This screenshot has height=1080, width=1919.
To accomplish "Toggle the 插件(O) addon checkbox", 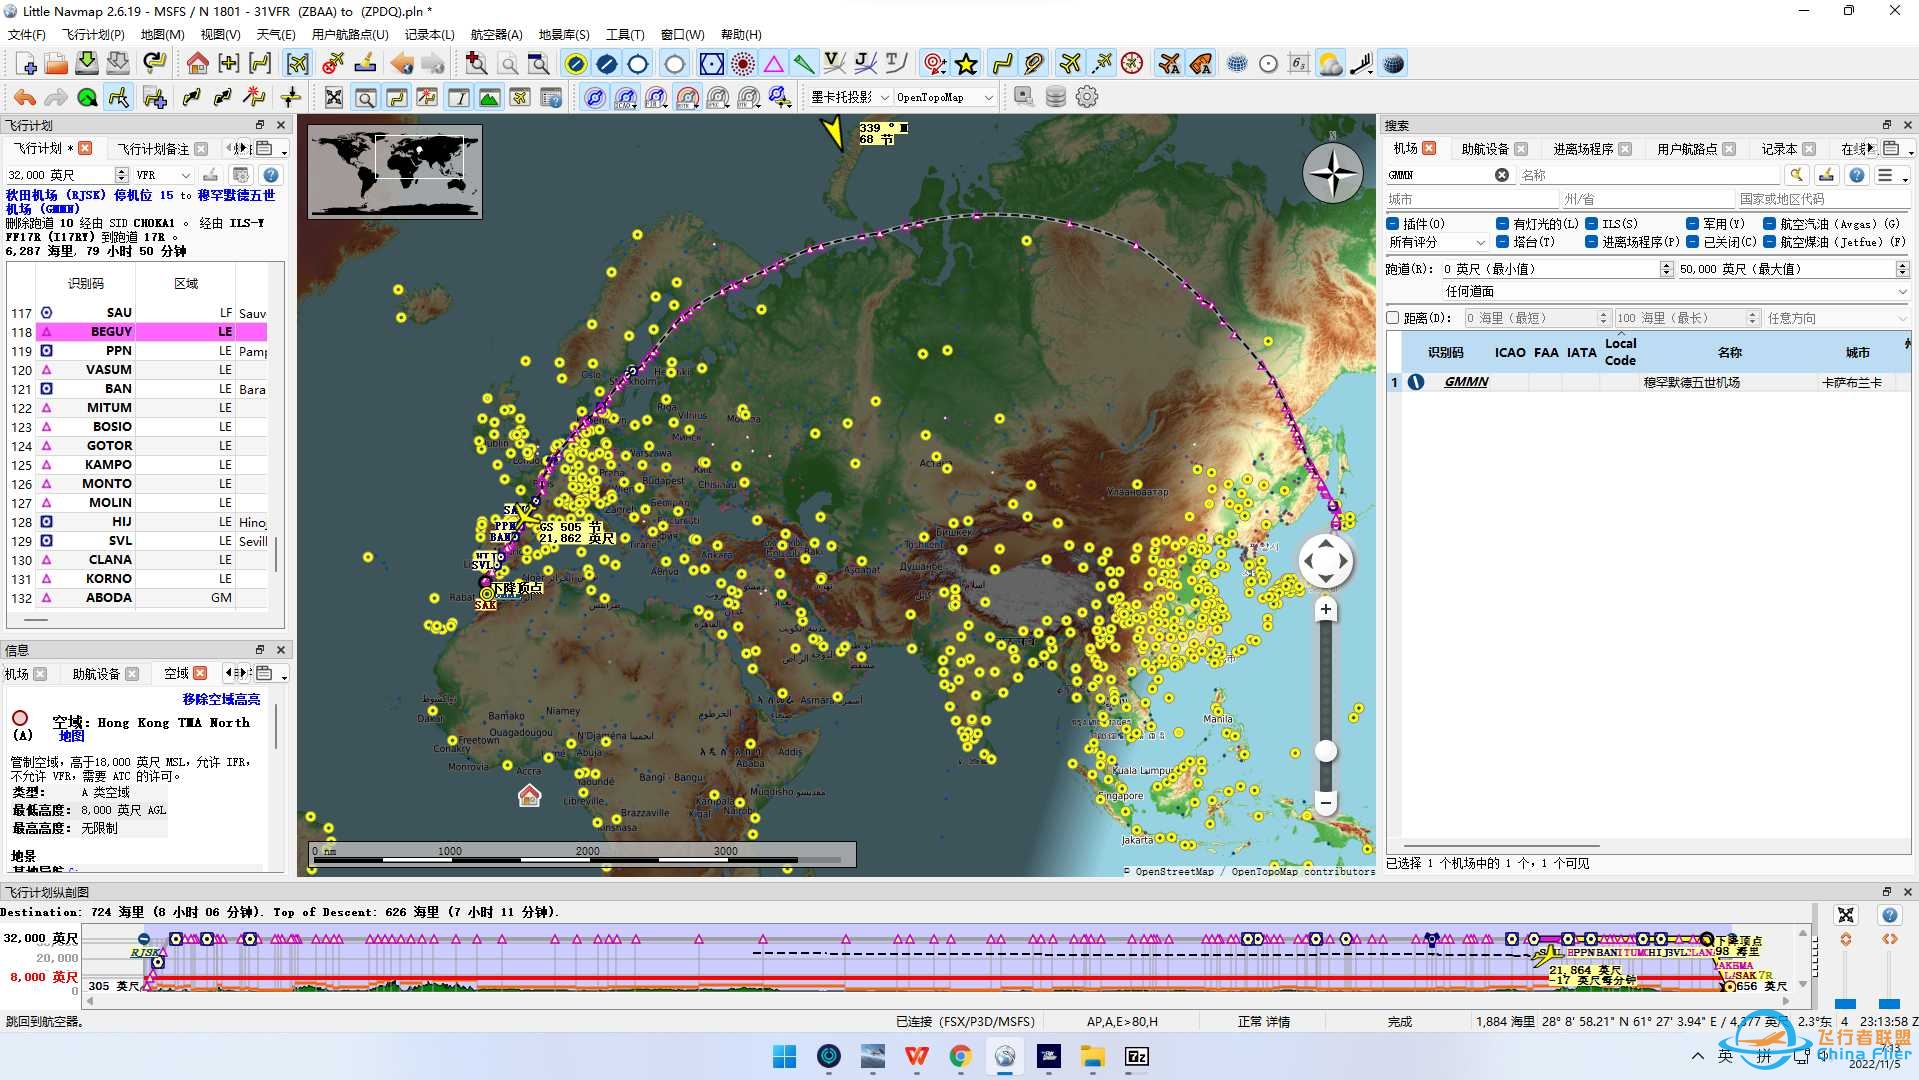I will [x=1393, y=223].
